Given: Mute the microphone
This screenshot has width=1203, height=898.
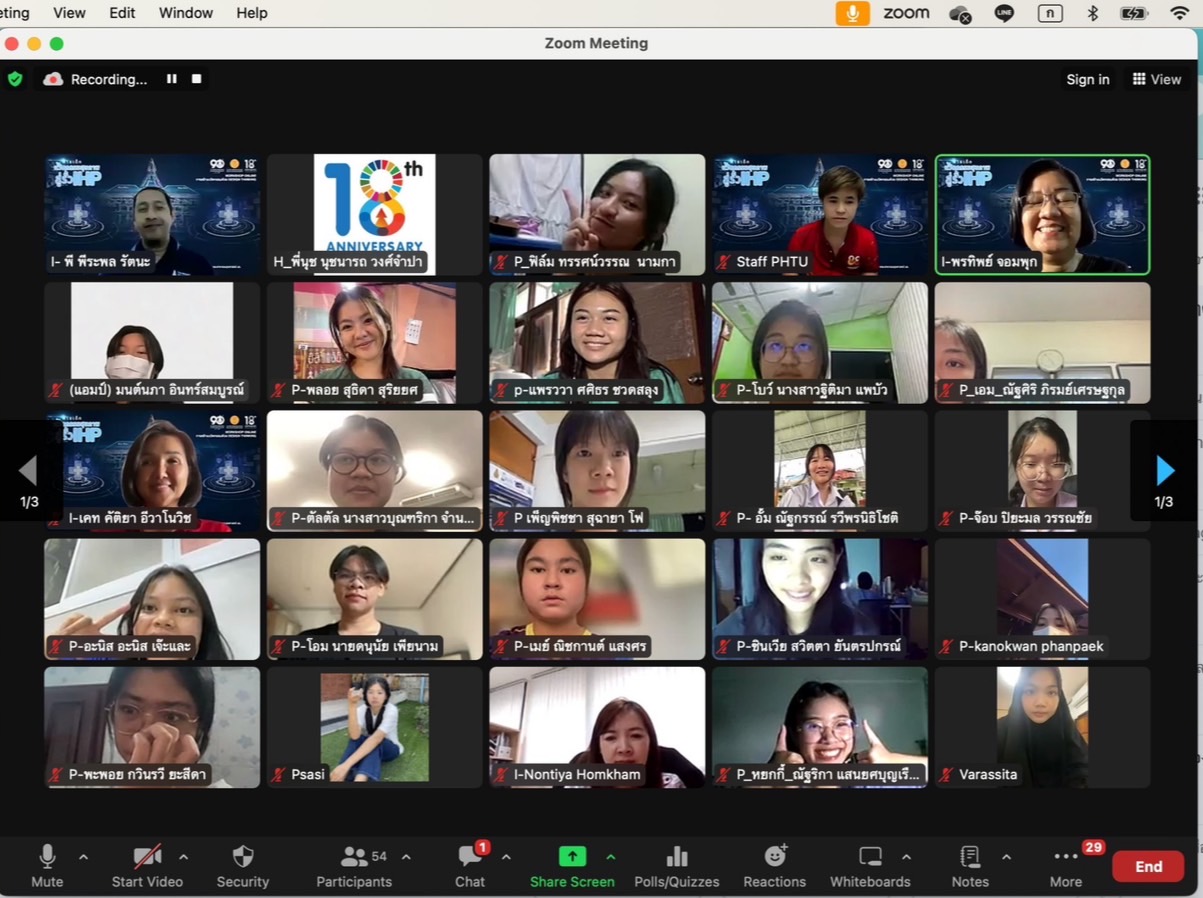Looking at the screenshot, I should coord(47,866).
